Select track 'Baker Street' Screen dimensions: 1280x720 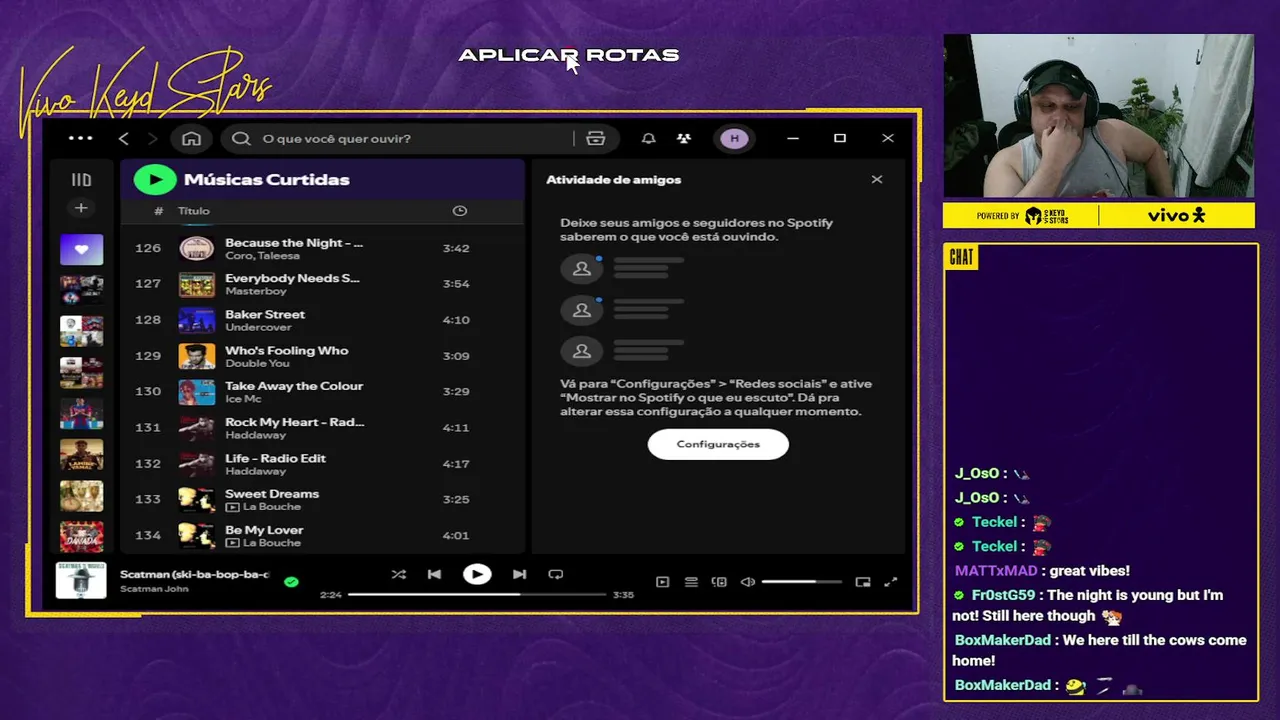[265, 314]
